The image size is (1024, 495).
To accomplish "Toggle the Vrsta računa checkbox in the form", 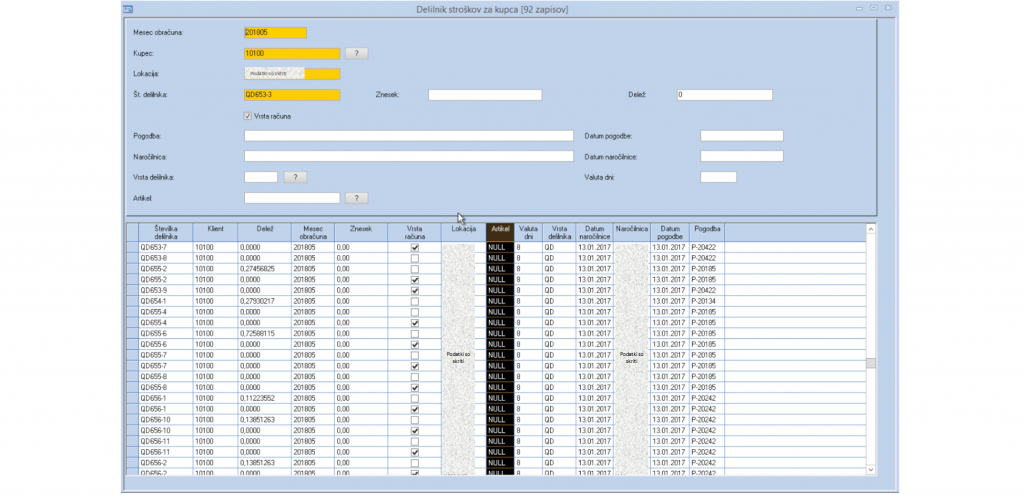I will click(x=248, y=116).
